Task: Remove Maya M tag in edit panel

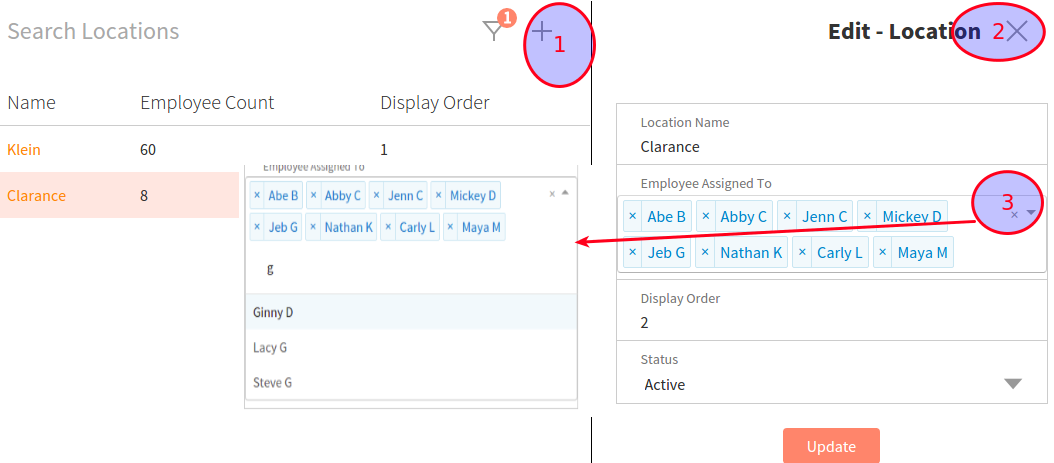Action: [x=882, y=252]
